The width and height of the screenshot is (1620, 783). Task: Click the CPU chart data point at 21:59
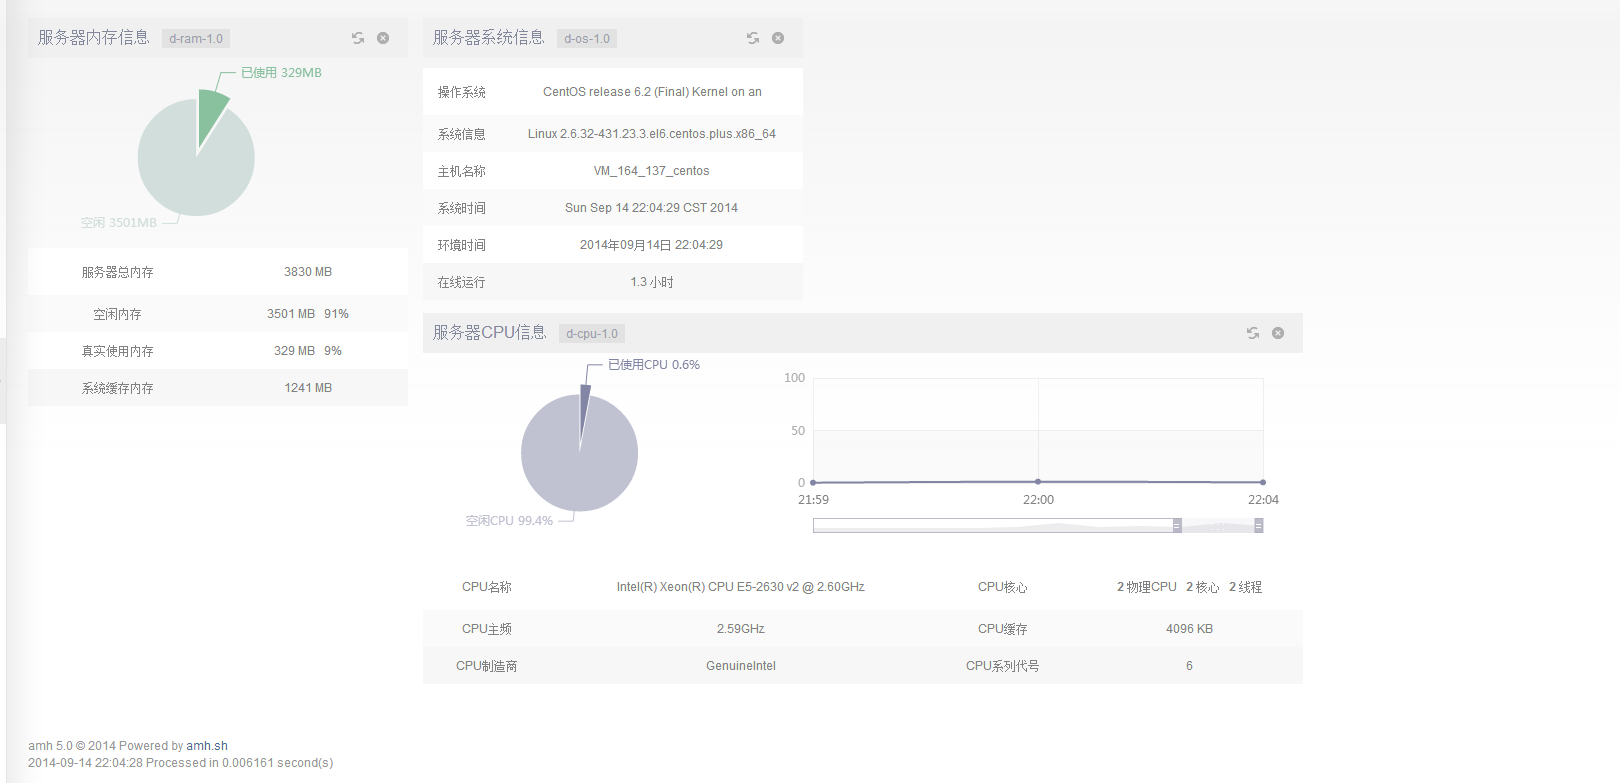(813, 482)
